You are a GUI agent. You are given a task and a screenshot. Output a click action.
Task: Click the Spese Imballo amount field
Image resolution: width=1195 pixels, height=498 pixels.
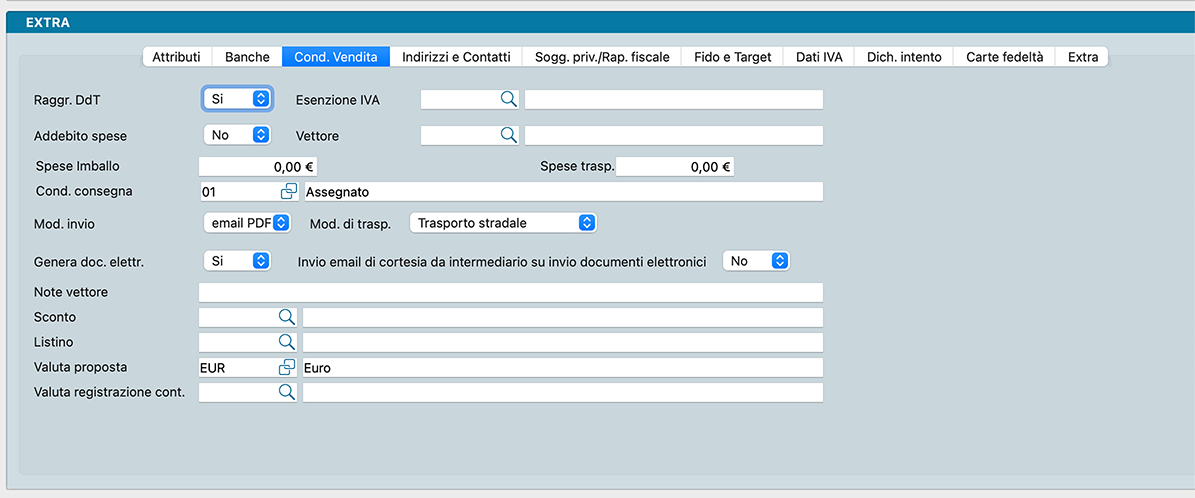point(257,167)
